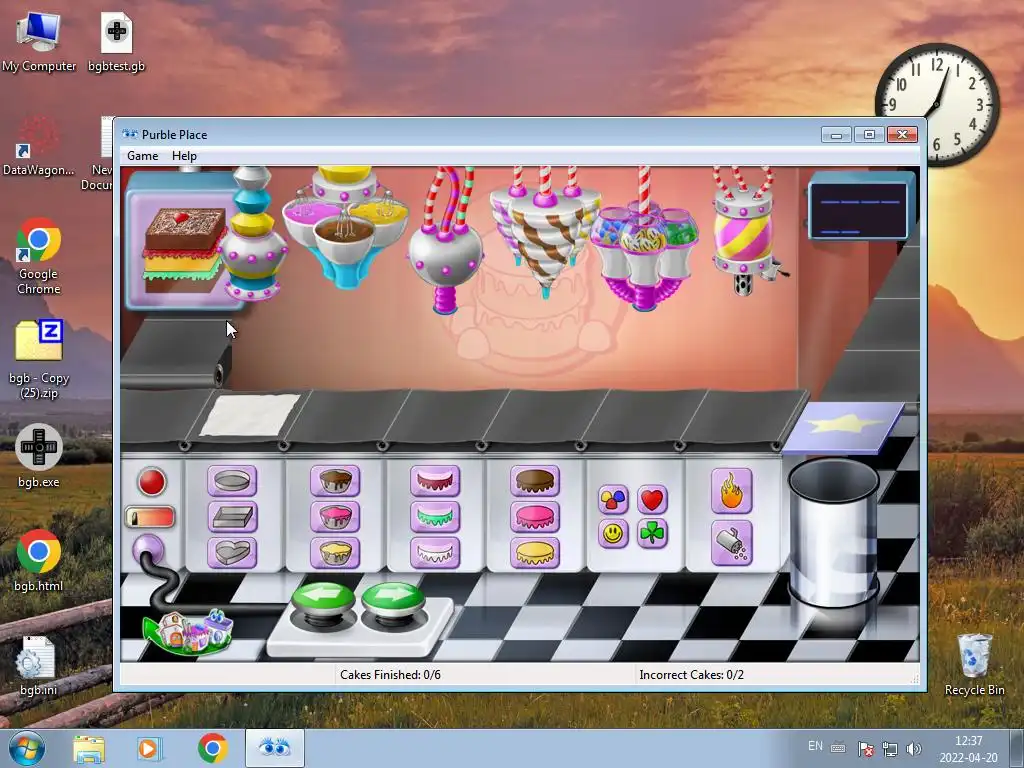Choose the yellow vanilla batter button
This screenshot has width=1024, height=768.
click(335, 552)
